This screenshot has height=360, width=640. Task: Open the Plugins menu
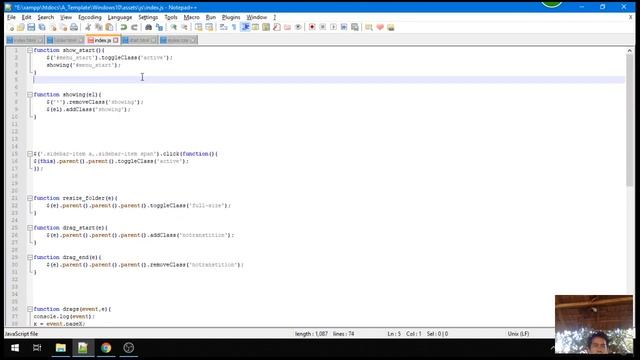point(231,17)
